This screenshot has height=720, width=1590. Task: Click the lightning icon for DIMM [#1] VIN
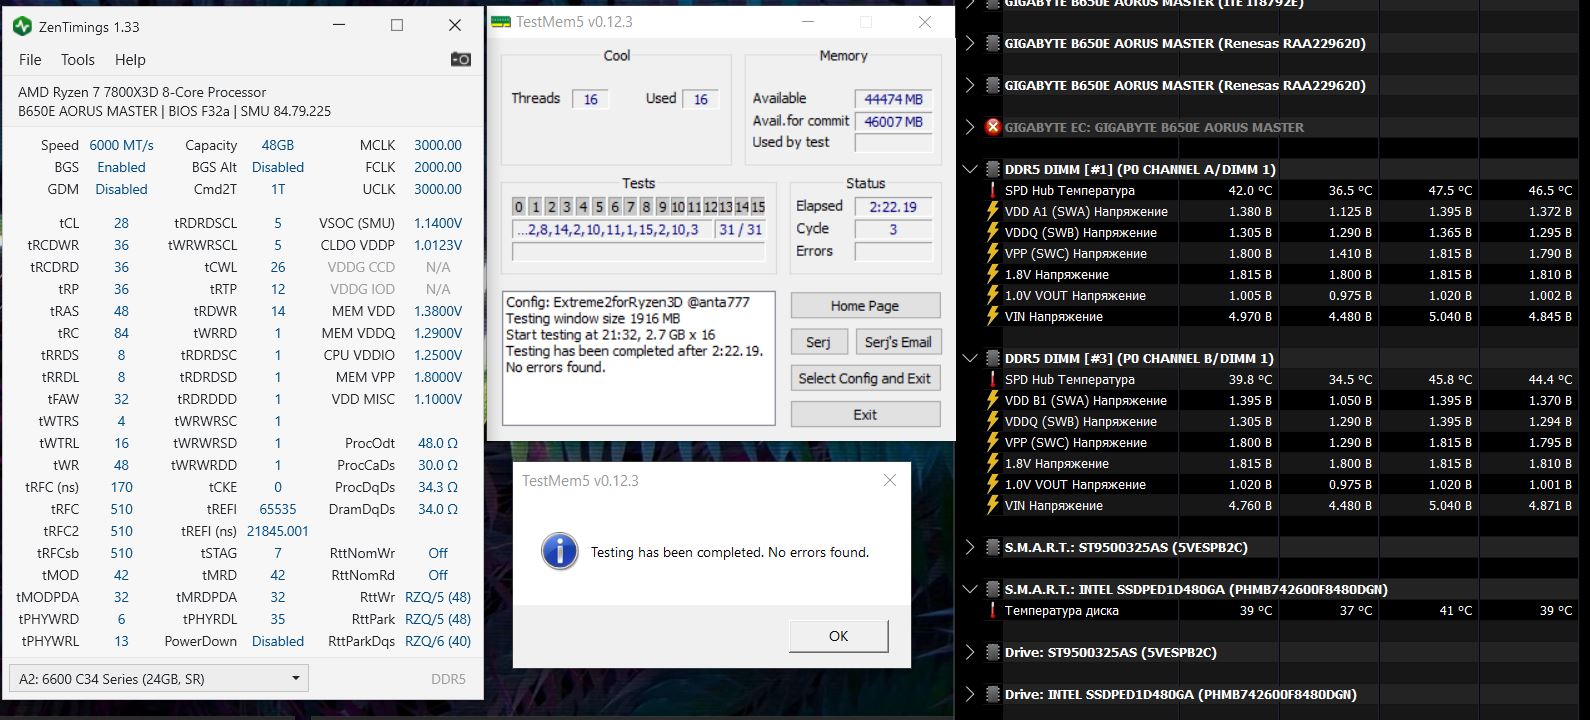(x=992, y=316)
